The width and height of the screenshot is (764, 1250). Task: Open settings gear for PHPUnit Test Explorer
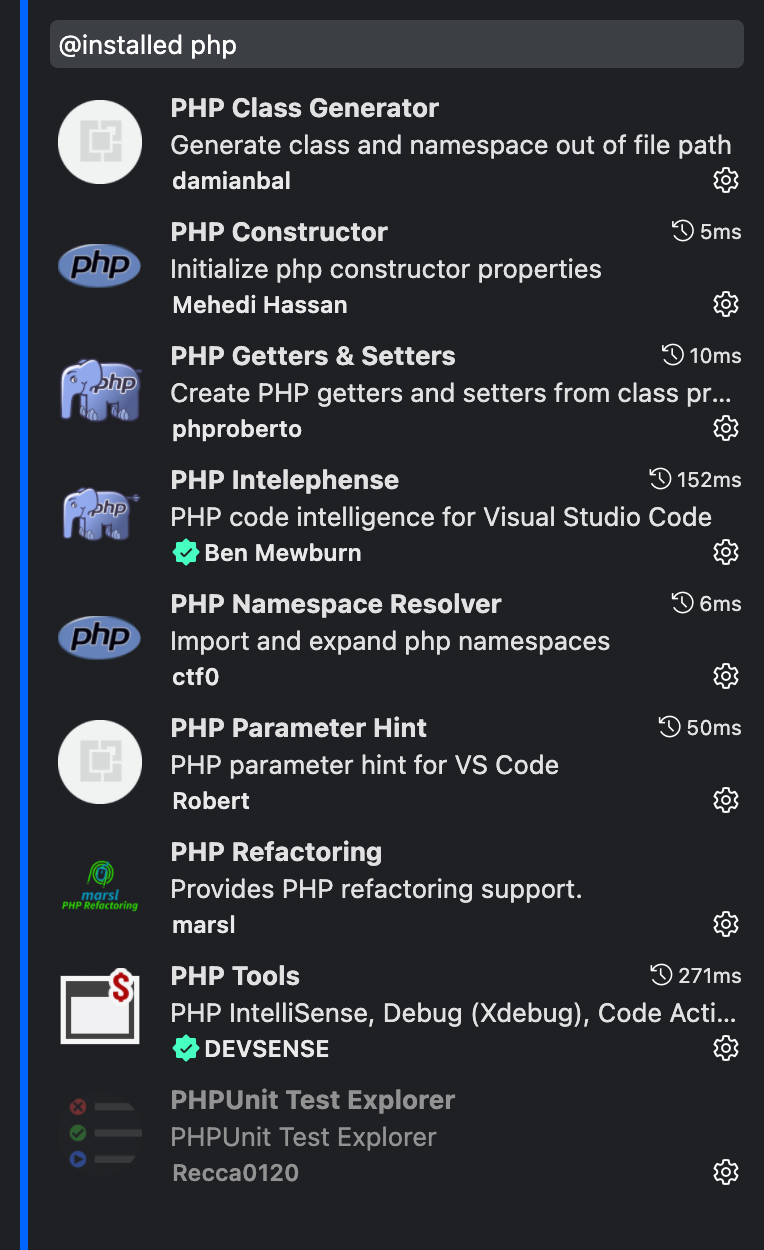coord(726,1172)
